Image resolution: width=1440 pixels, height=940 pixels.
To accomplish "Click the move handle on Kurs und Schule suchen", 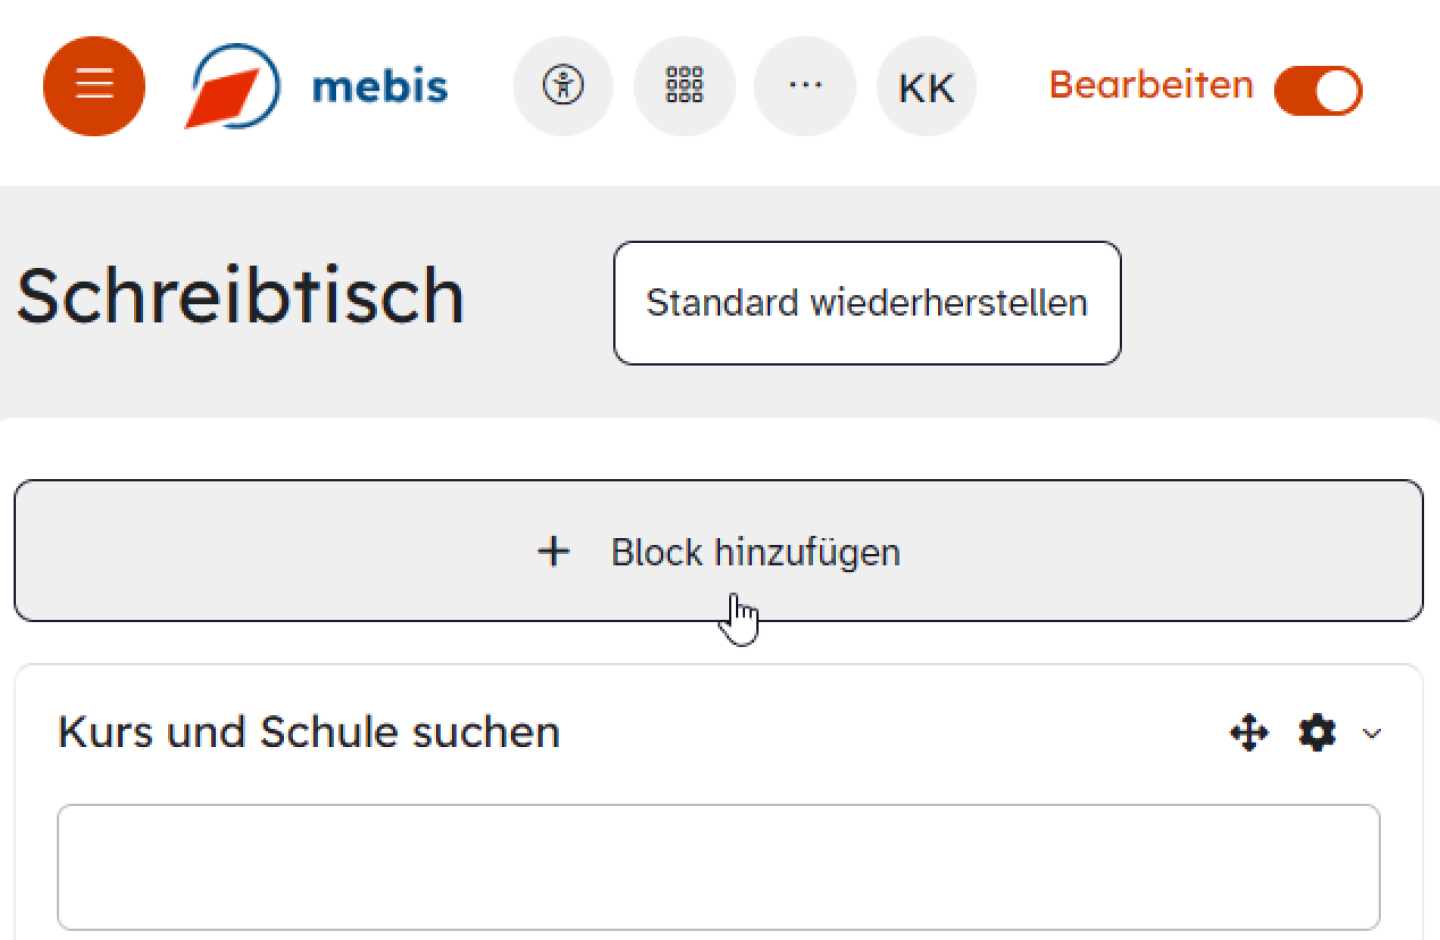I will click(1248, 733).
